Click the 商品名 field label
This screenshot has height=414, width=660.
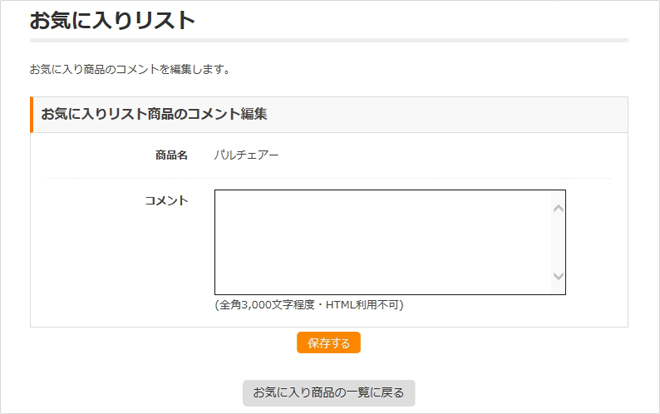pyautogui.click(x=171, y=156)
